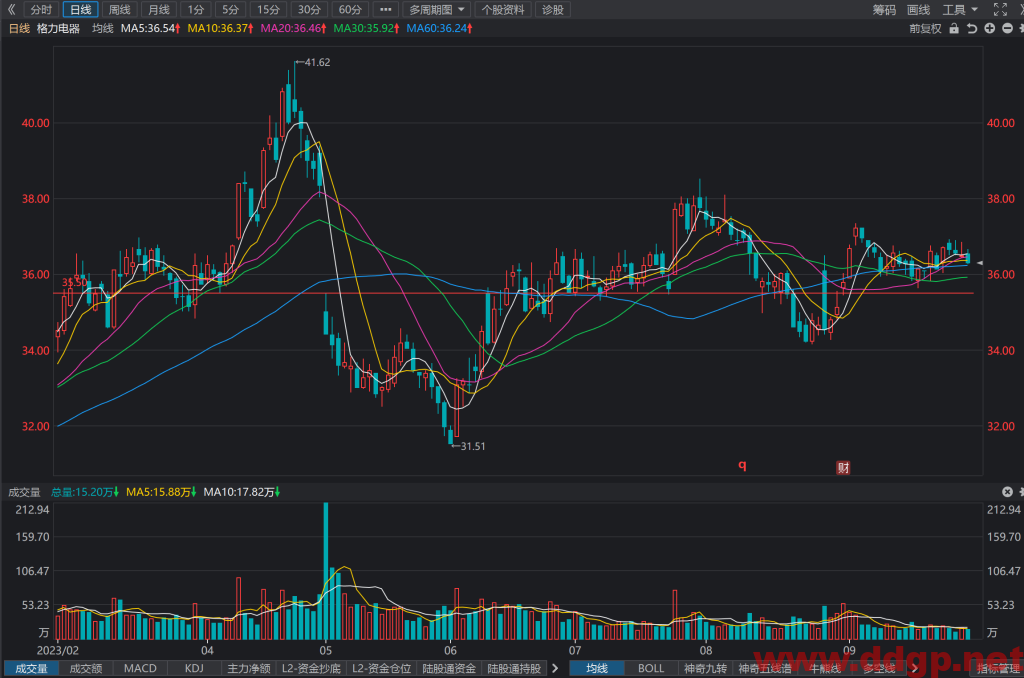Image resolution: width=1024 pixels, height=678 pixels.
Task: Click the current price arrow marker on the right axis
Action: coord(980,263)
